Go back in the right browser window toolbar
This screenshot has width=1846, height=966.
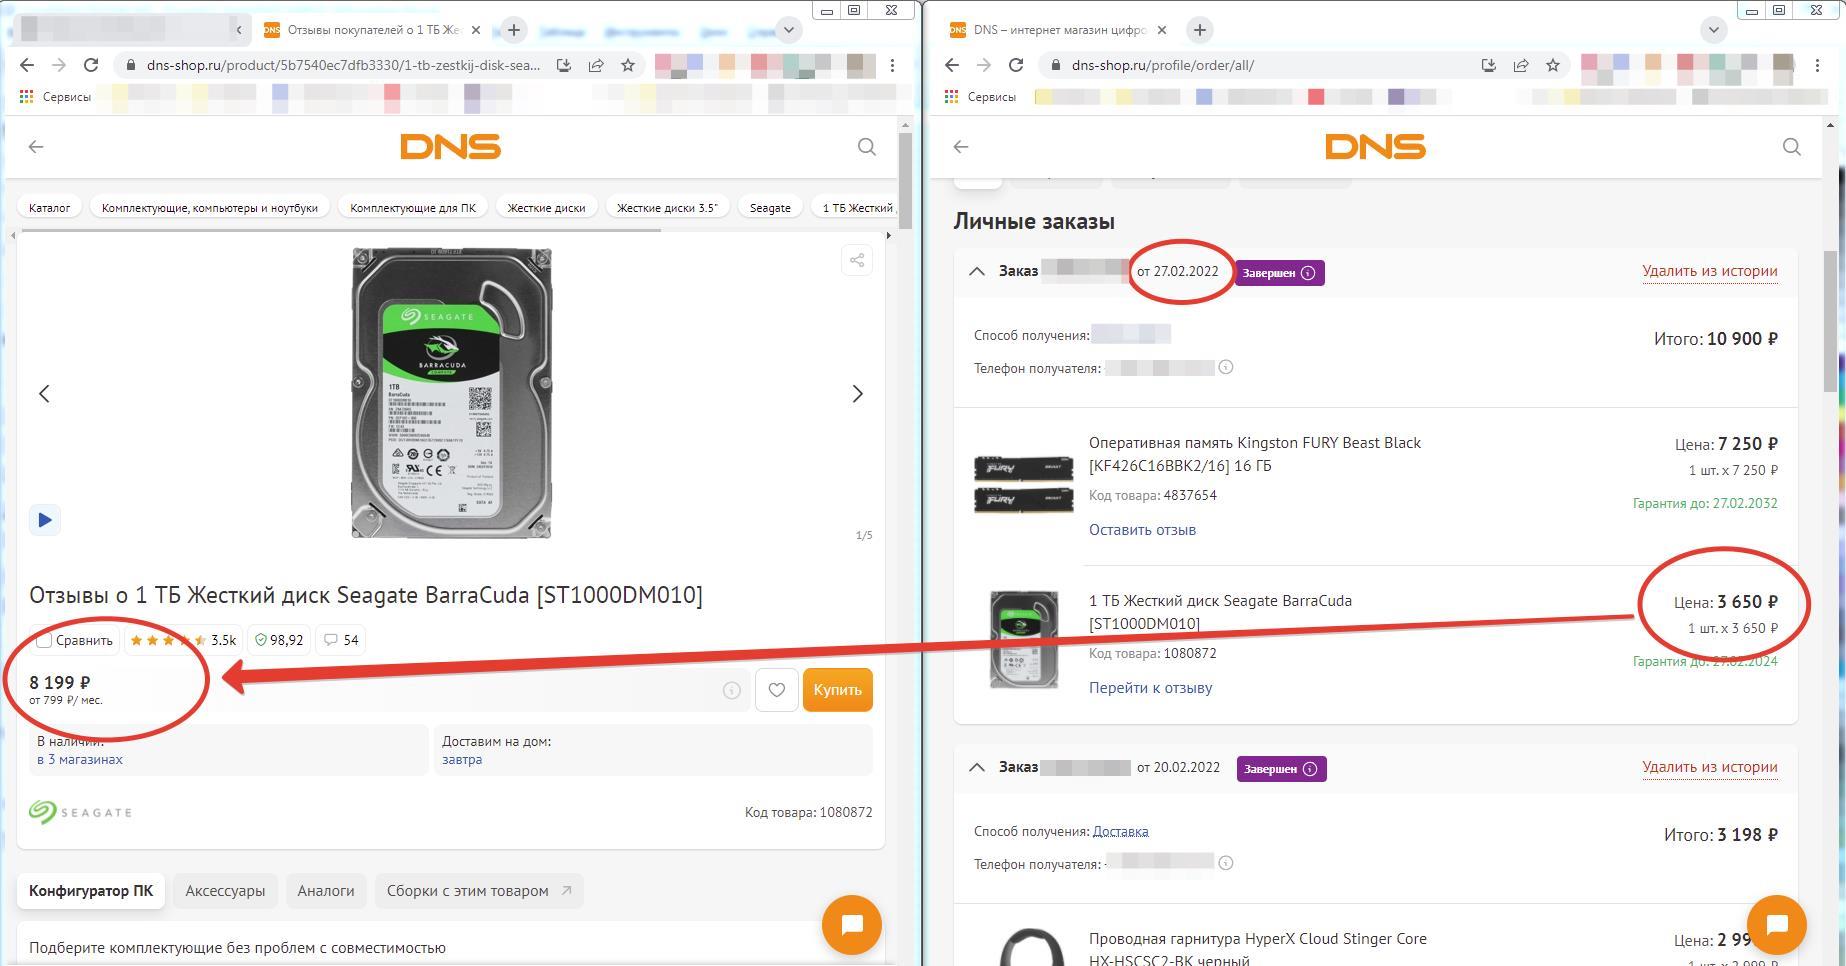coord(952,65)
